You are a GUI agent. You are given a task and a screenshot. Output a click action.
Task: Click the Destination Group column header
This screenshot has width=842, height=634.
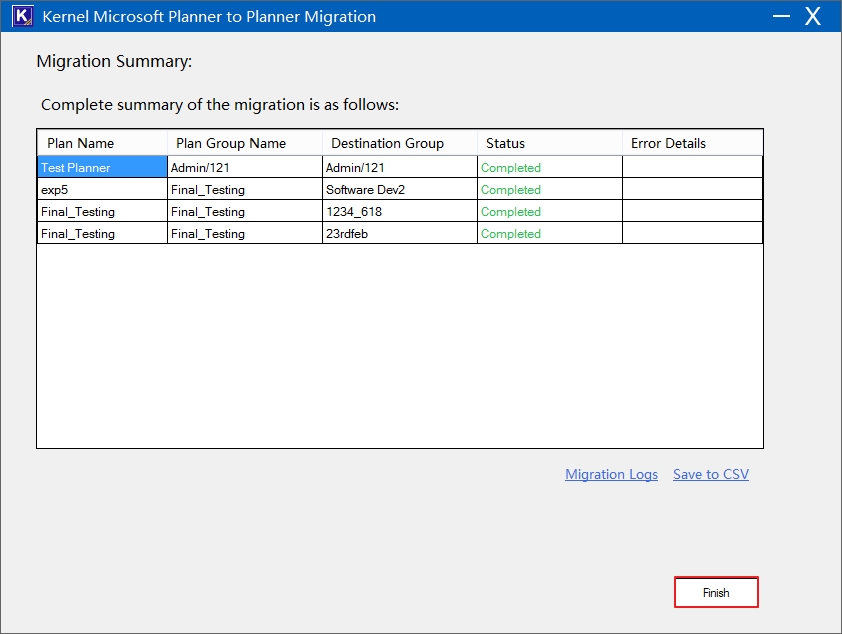pos(400,143)
